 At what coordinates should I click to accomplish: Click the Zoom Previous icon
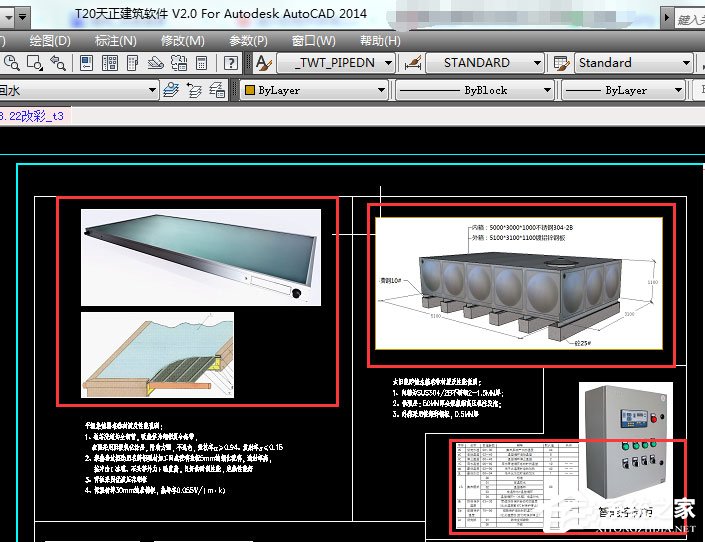[x=57, y=63]
